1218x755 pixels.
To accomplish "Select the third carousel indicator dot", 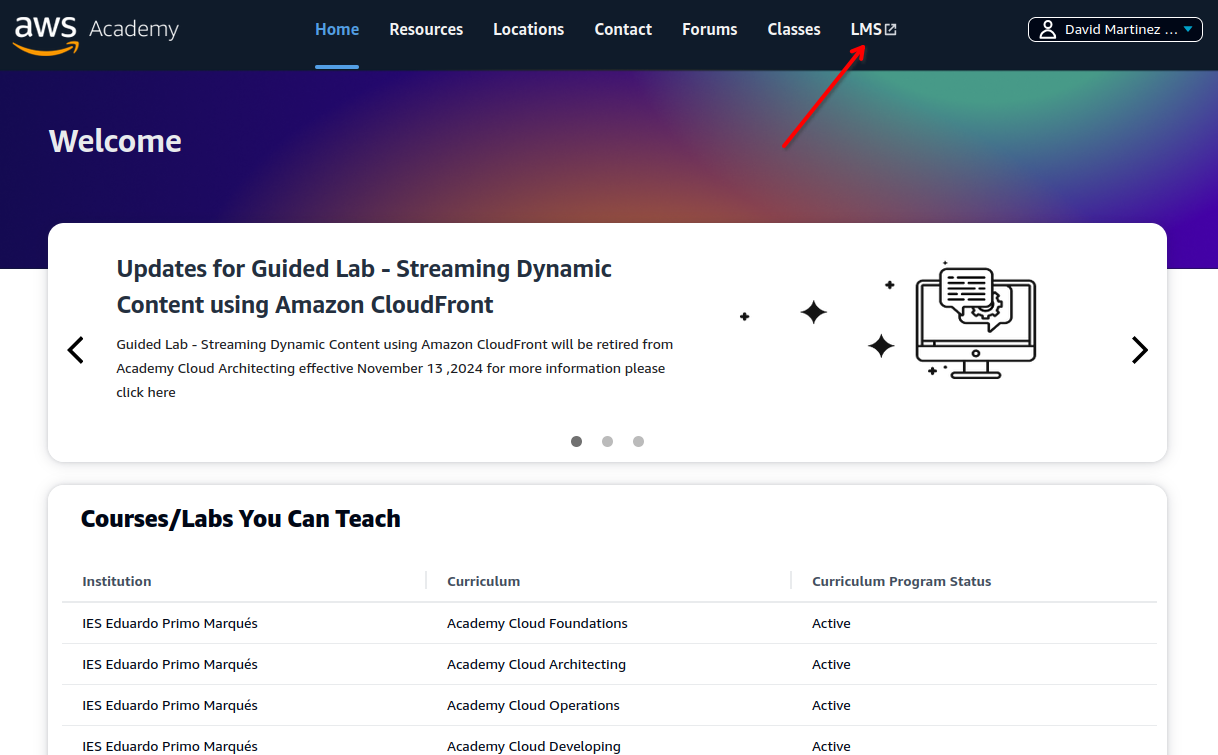I will (x=638, y=441).
